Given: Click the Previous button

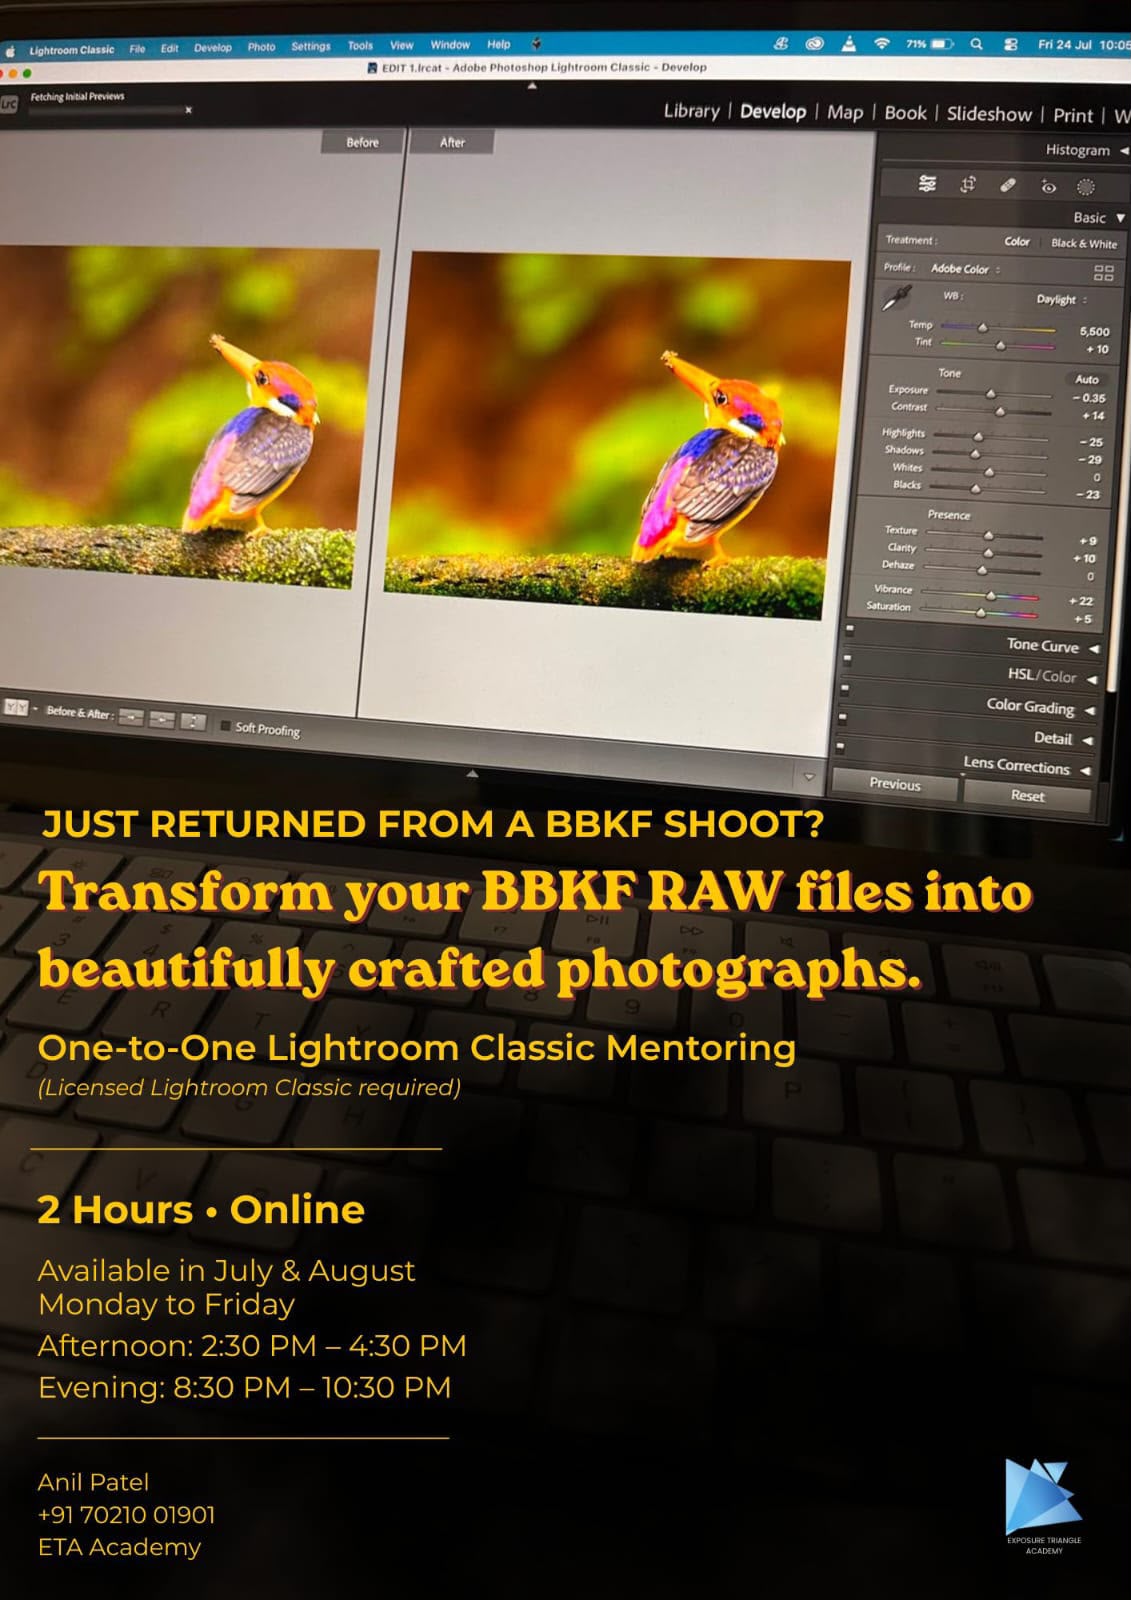Looking at the screenshot, I should point(895,784).
